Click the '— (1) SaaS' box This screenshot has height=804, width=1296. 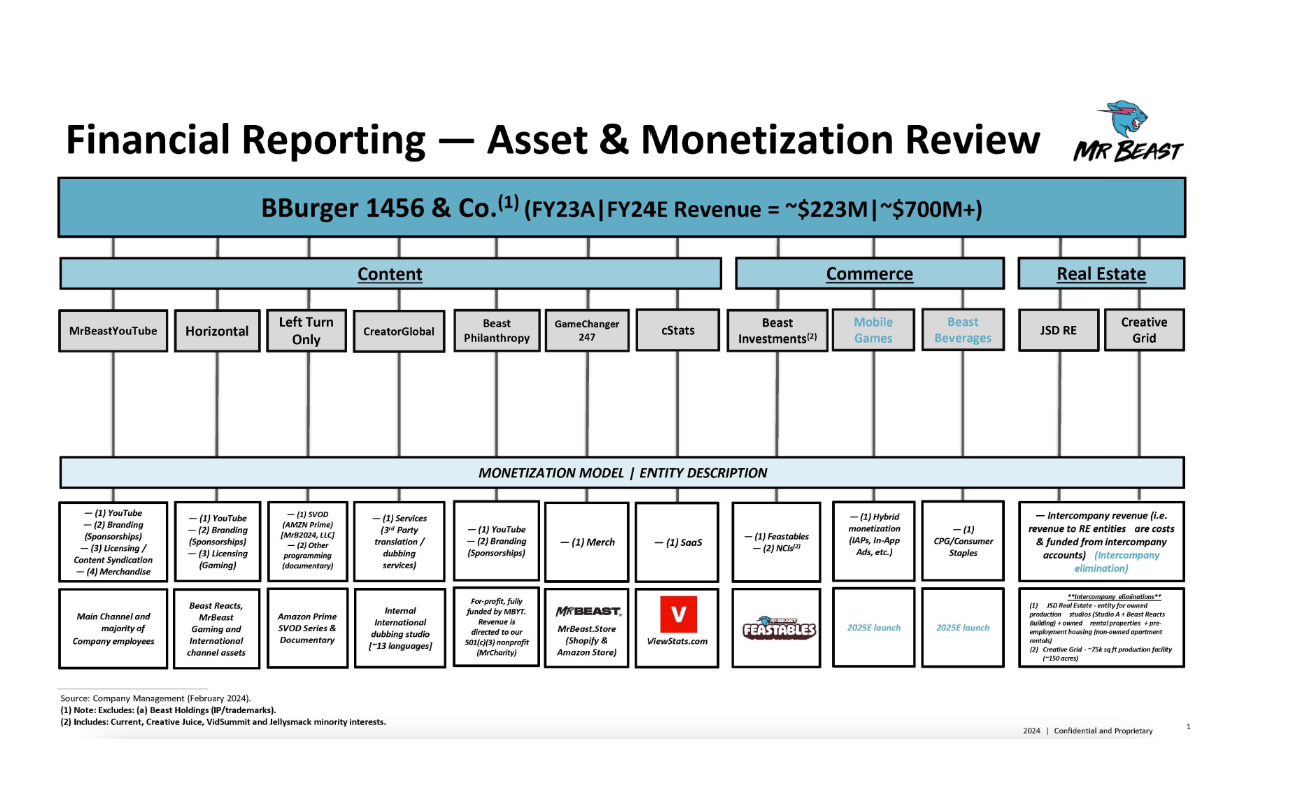tap(678, 541)
